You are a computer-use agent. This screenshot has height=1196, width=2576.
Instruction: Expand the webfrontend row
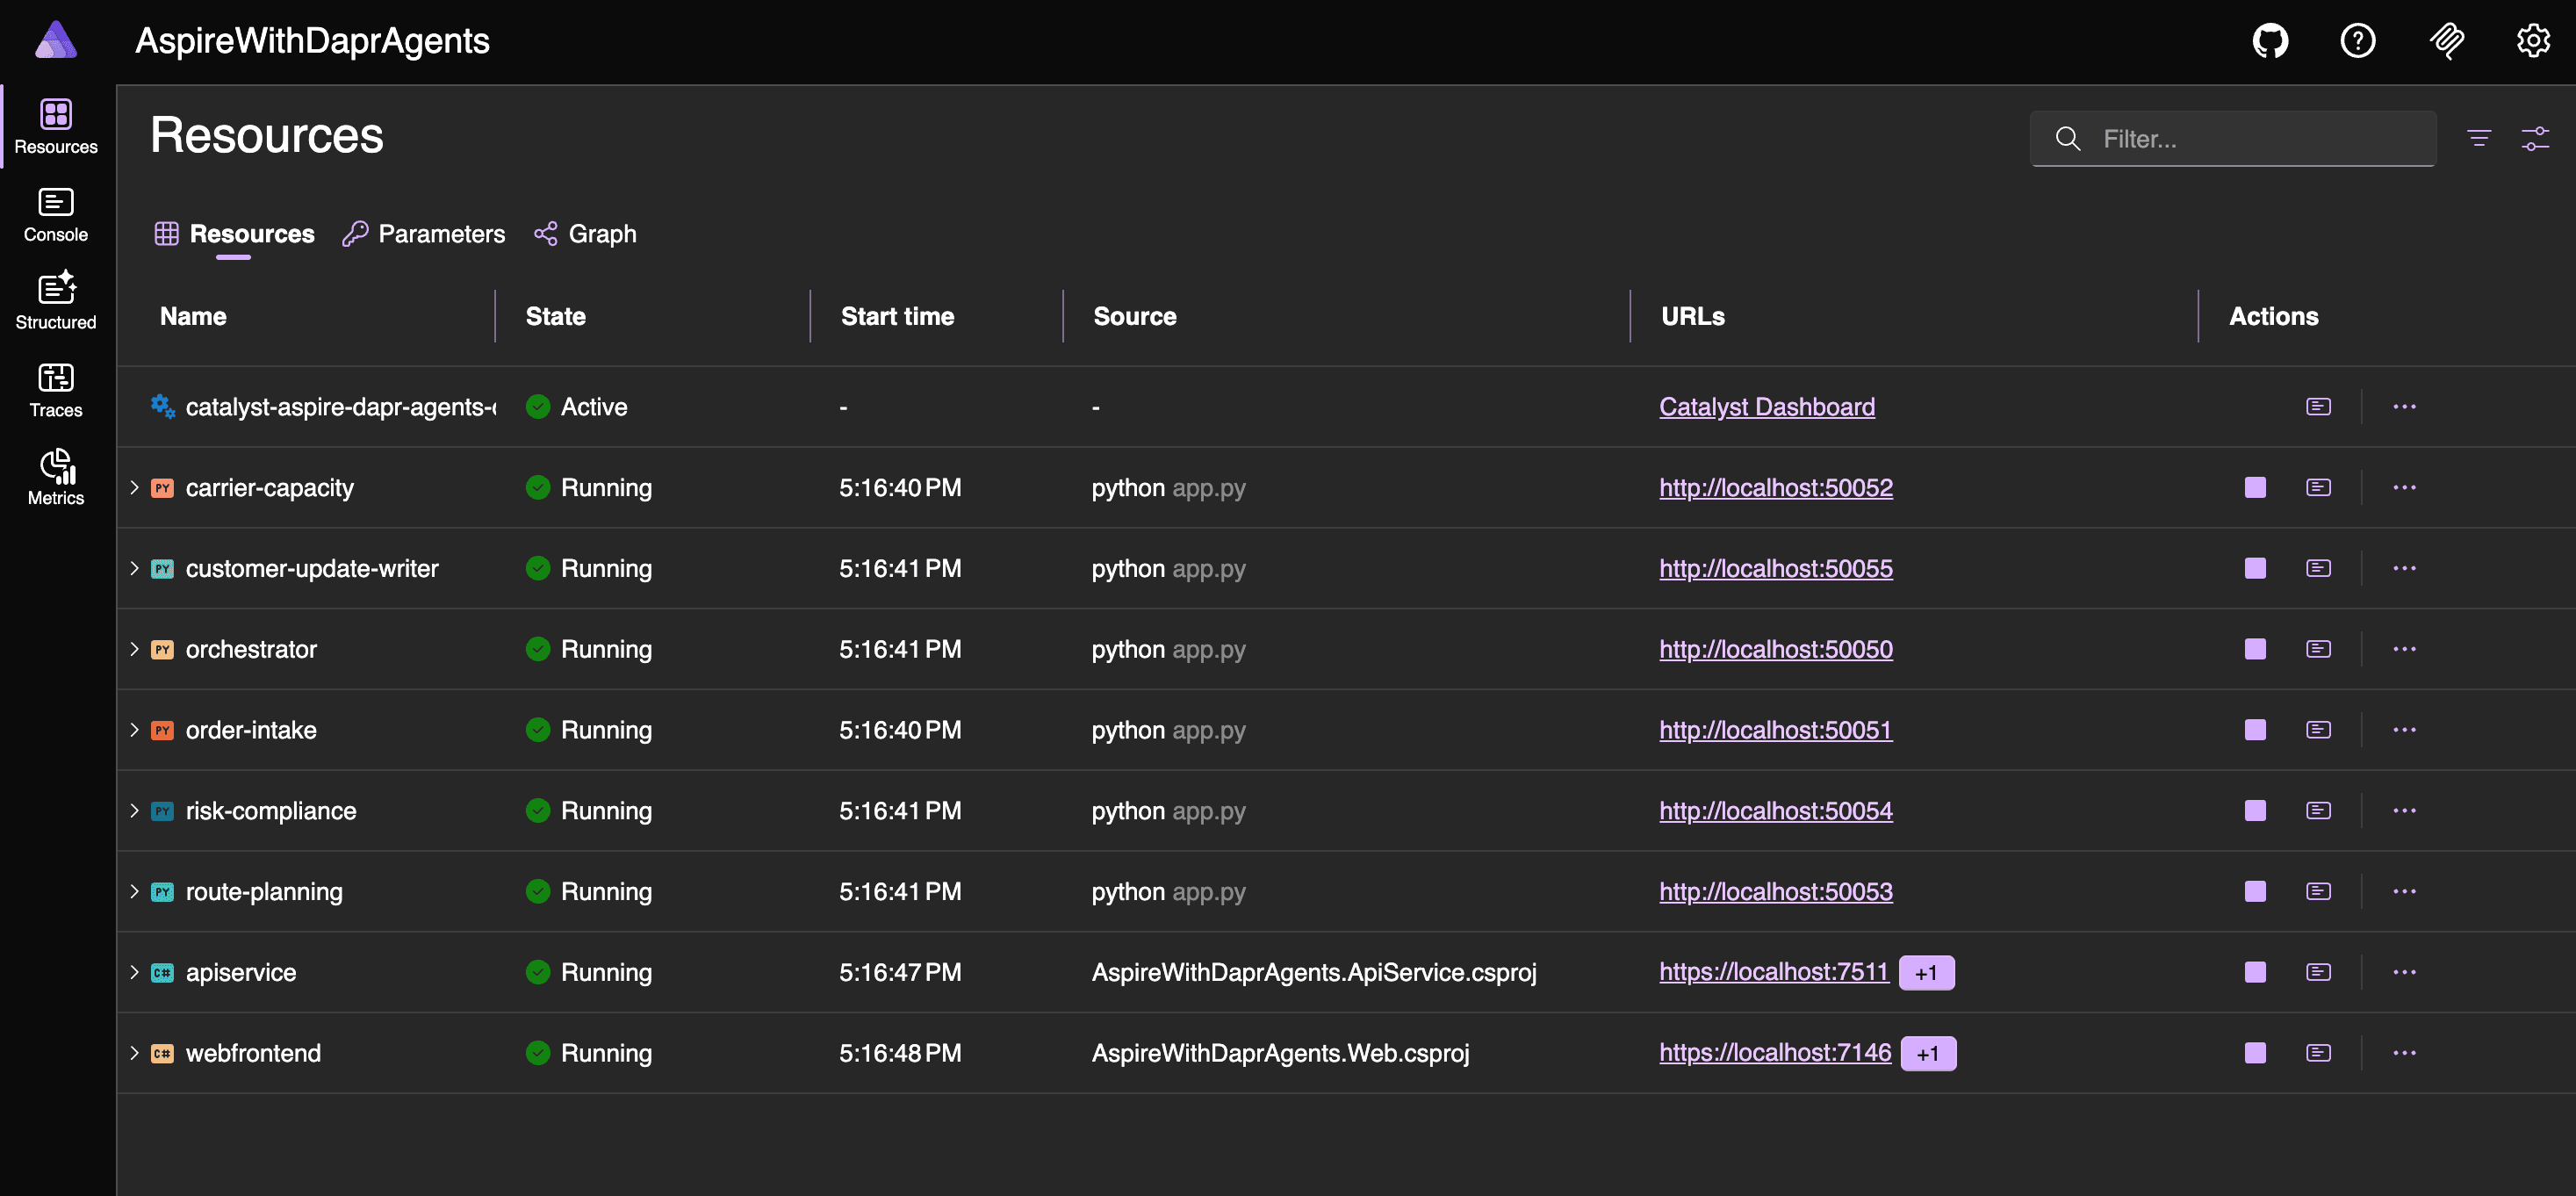tap(134, 1053)
